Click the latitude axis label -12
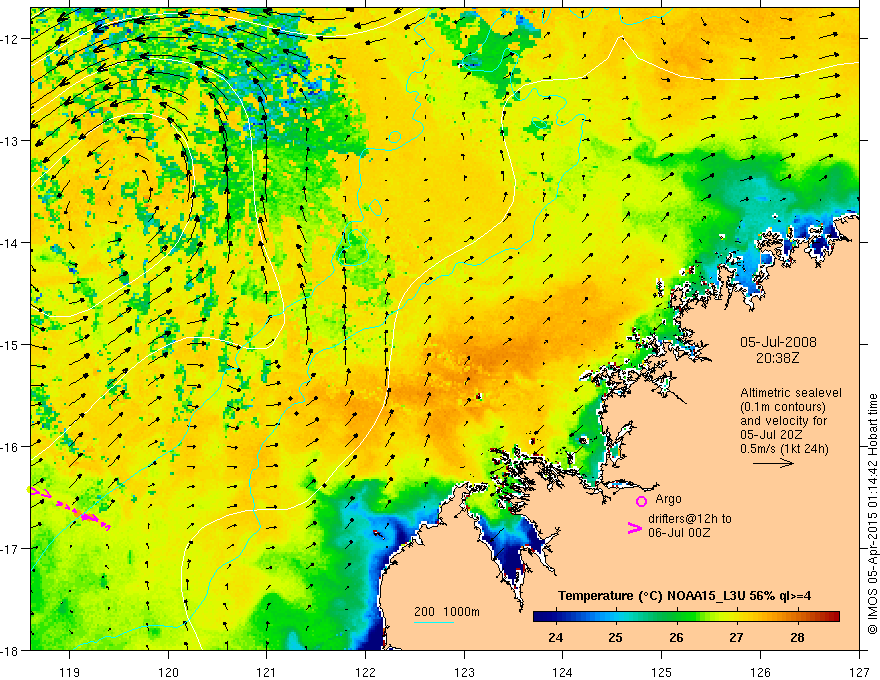The width and height of the screenshot is (880, 680). pyautogui.click(x=11, y=39)
